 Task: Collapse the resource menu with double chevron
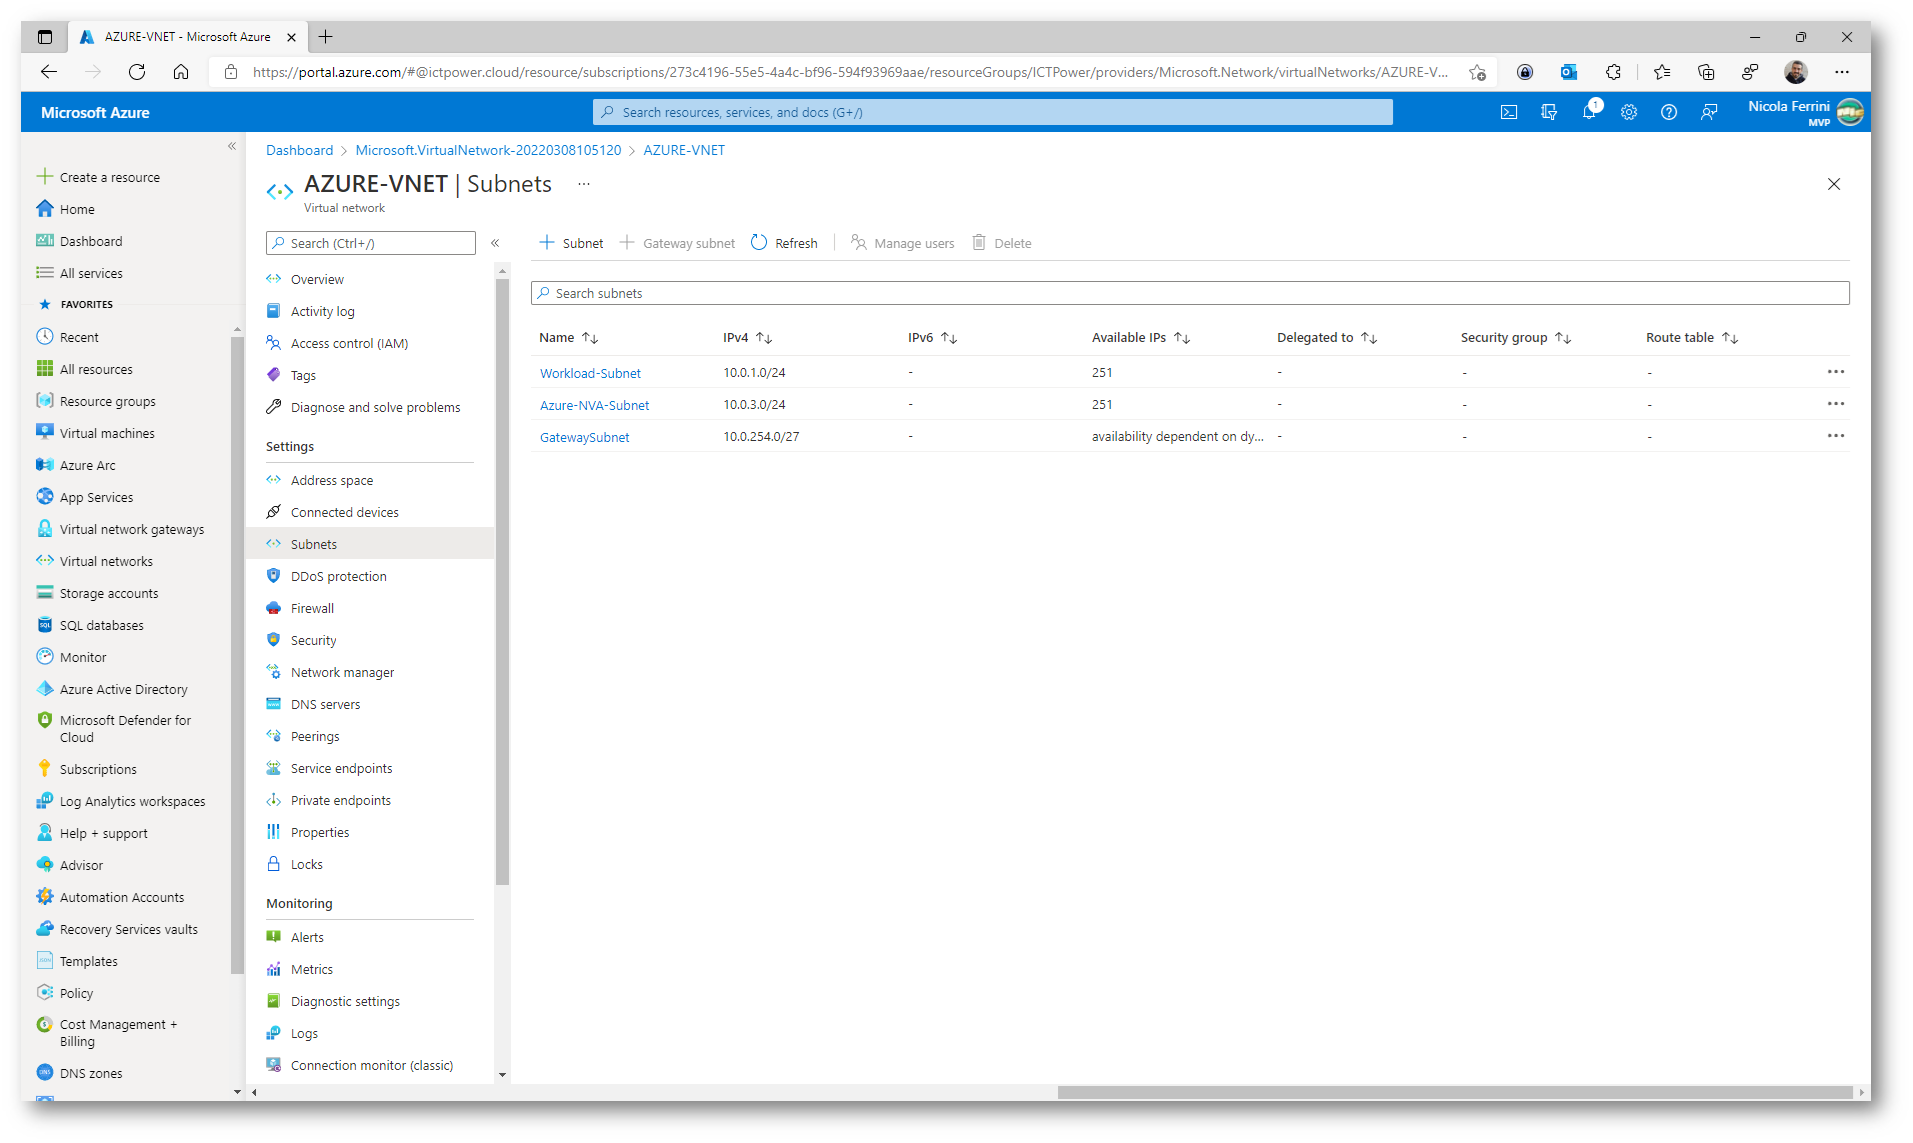(x=495, y=243)
